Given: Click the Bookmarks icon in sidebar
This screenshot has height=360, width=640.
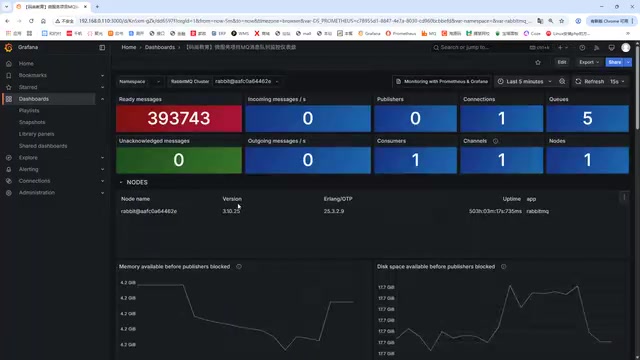Looking at the screenshot, I should coord(9,76).
